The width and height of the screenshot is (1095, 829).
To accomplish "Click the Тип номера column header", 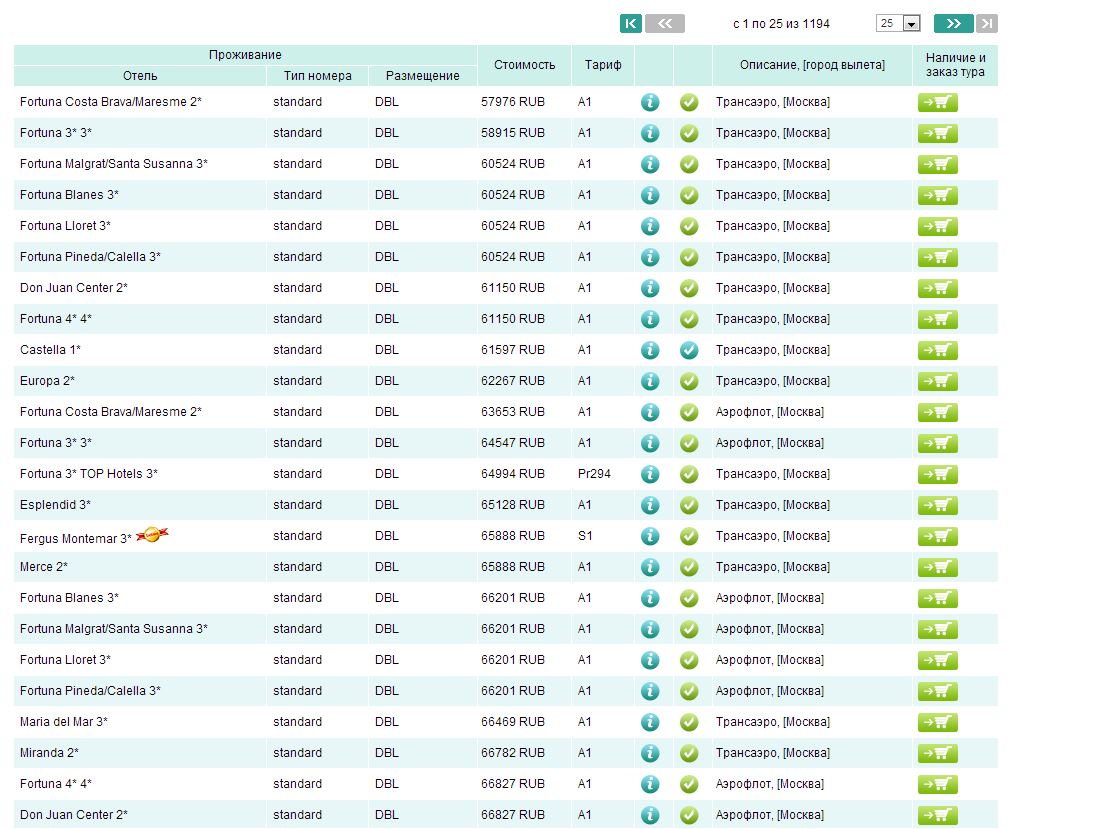I will pyautogui.click(x=318, y=75).
